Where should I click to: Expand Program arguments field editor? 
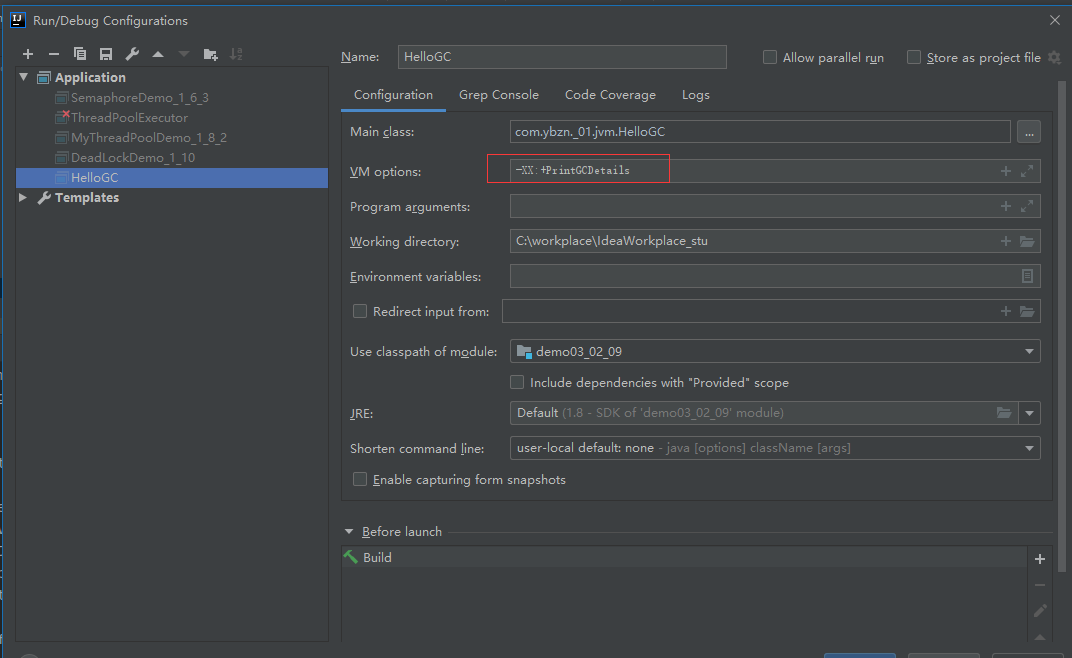[x=1027, y=206]
